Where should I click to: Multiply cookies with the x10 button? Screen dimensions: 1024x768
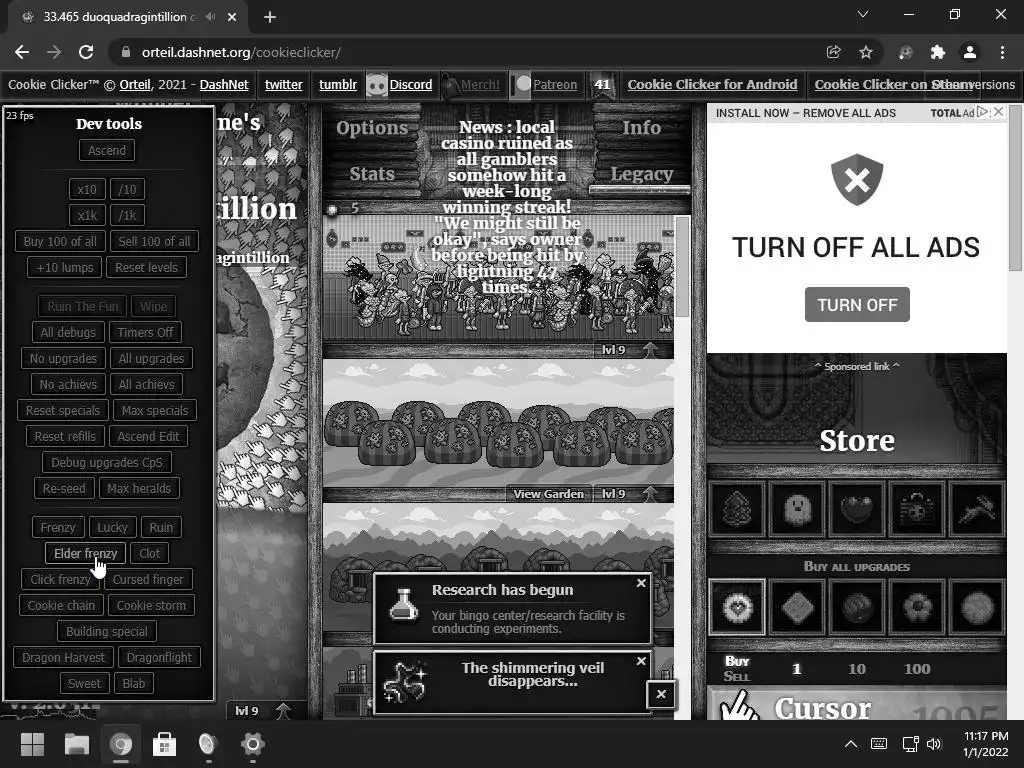(x=87, y=189)
